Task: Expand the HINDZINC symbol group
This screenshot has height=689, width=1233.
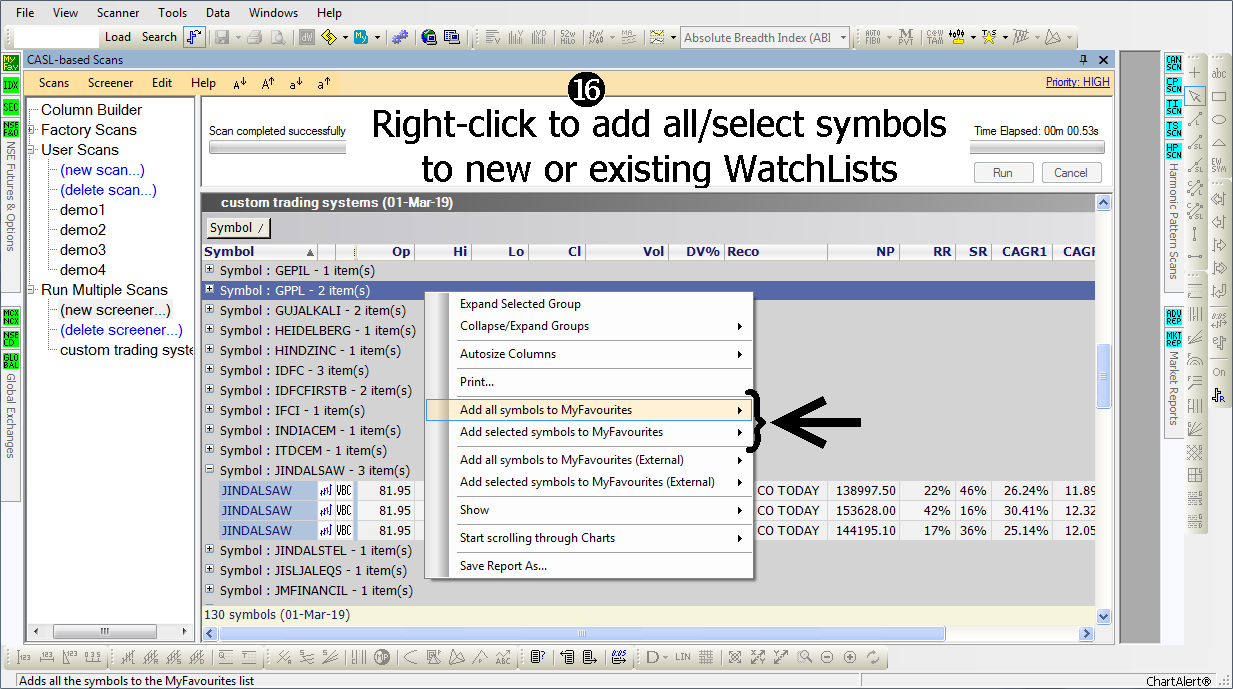Action: click(209, 350)
